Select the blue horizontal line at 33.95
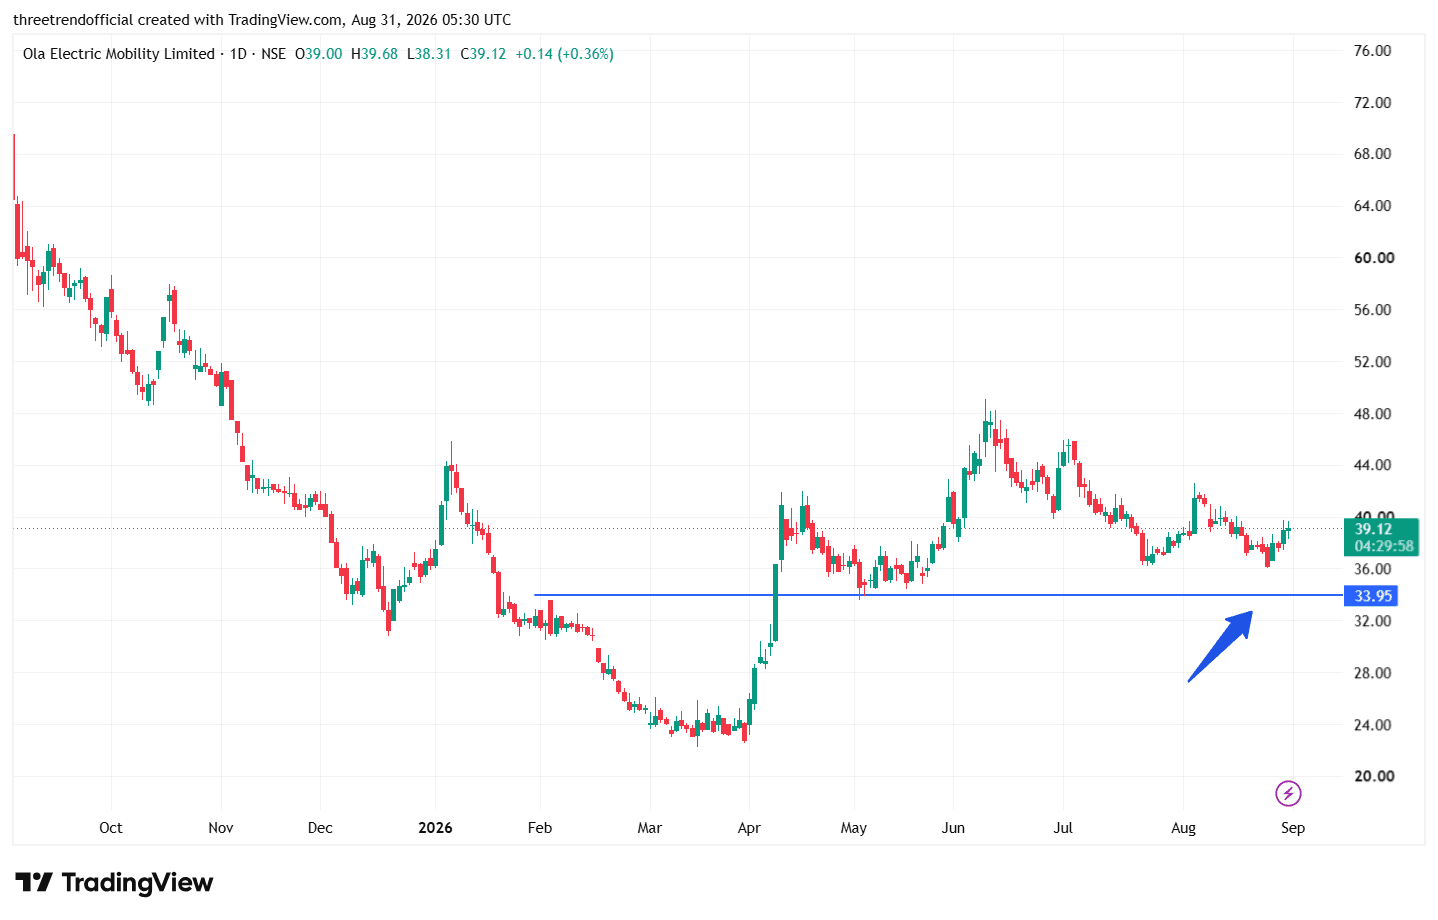The image size is (1438, 920). click(938, 595)
